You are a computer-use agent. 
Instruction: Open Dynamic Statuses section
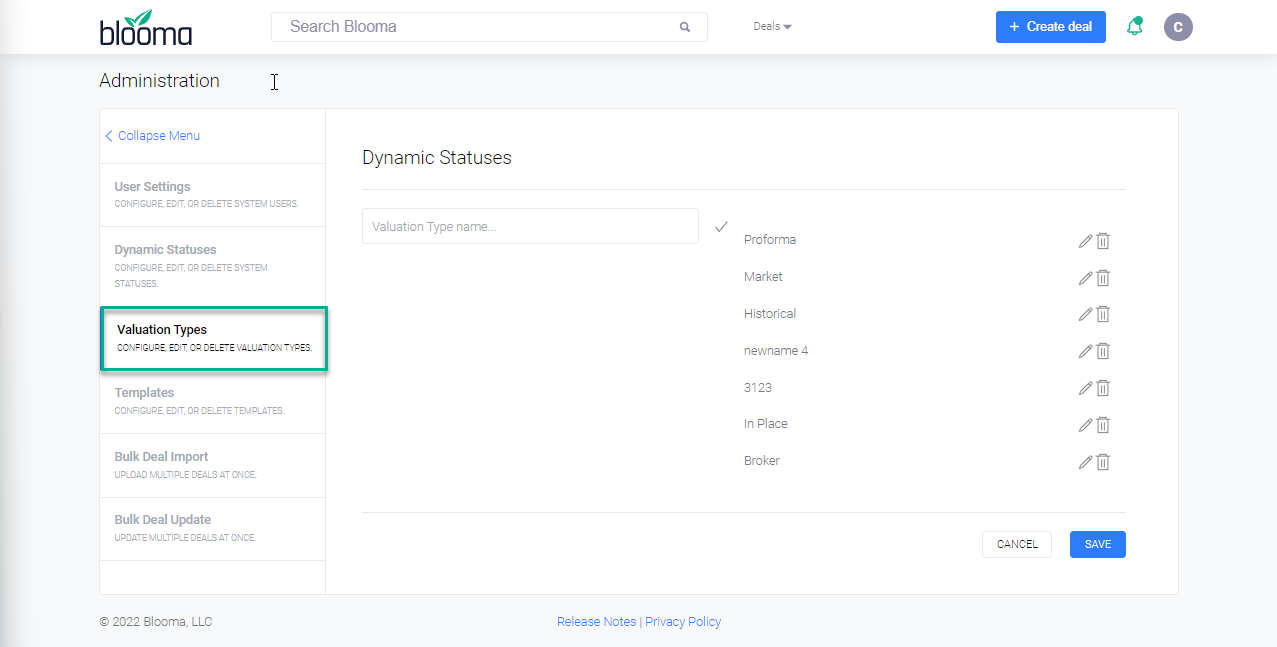(x=213, y=265)
